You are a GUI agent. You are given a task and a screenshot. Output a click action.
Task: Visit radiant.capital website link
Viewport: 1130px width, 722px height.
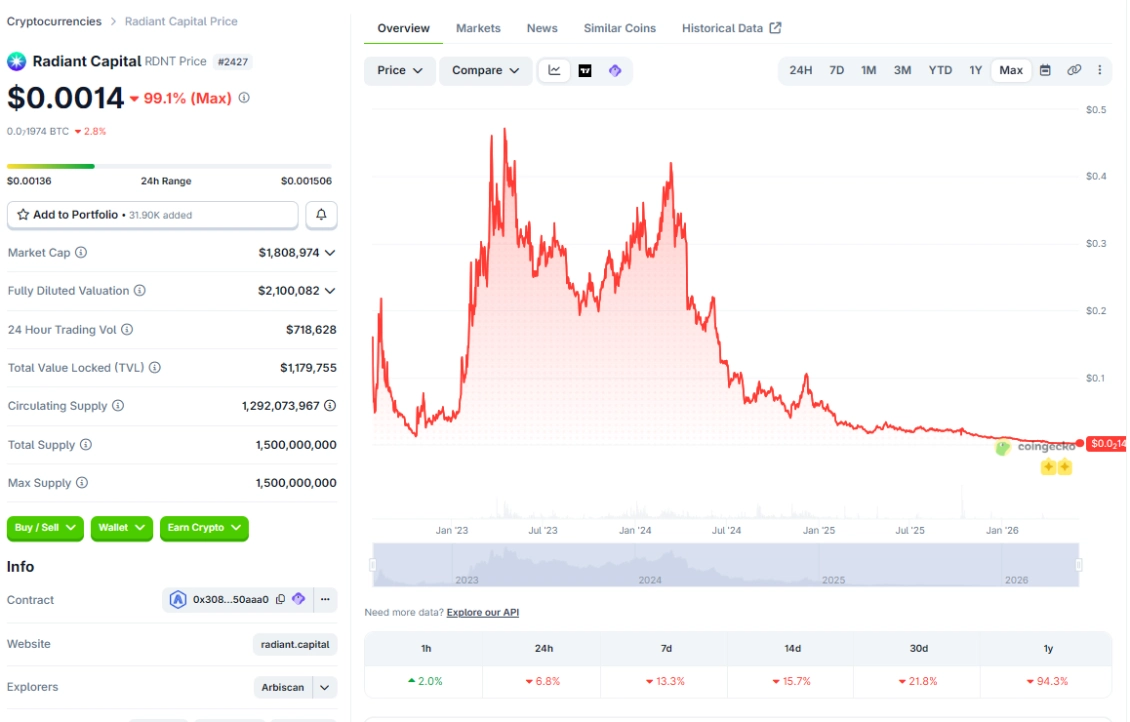coord(295,644)
